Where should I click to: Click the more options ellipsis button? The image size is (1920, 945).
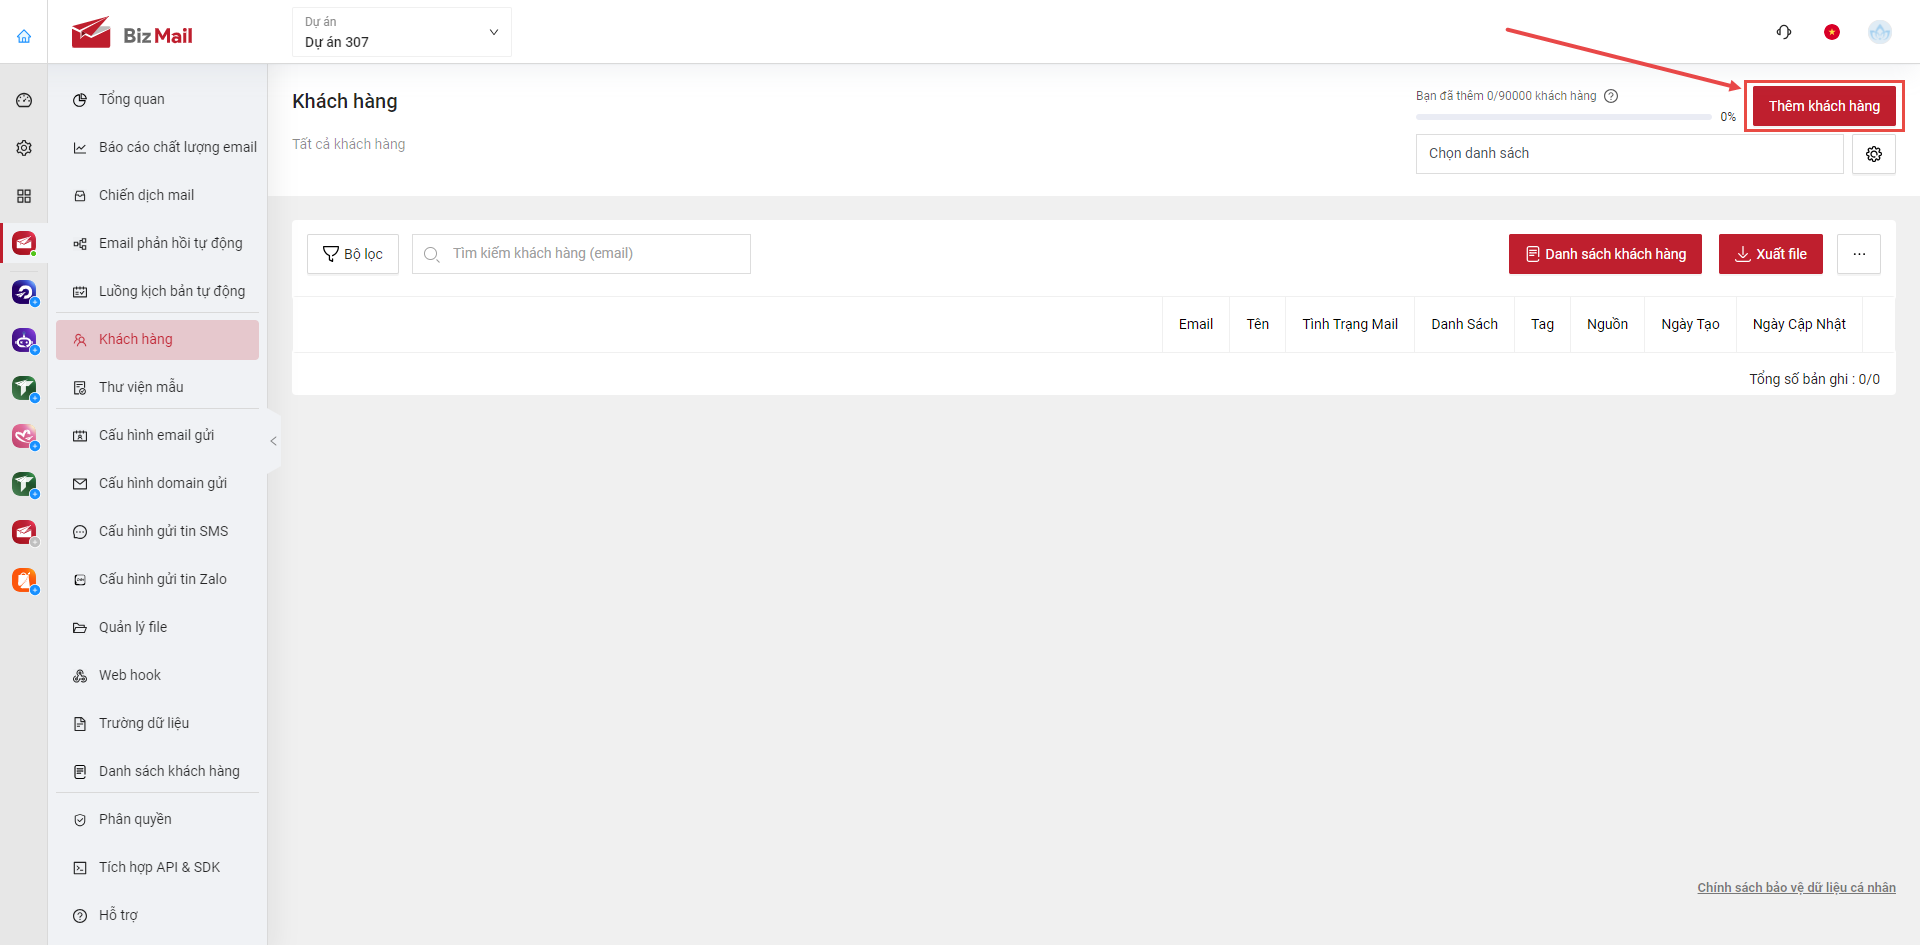[x=1859, y=254]
